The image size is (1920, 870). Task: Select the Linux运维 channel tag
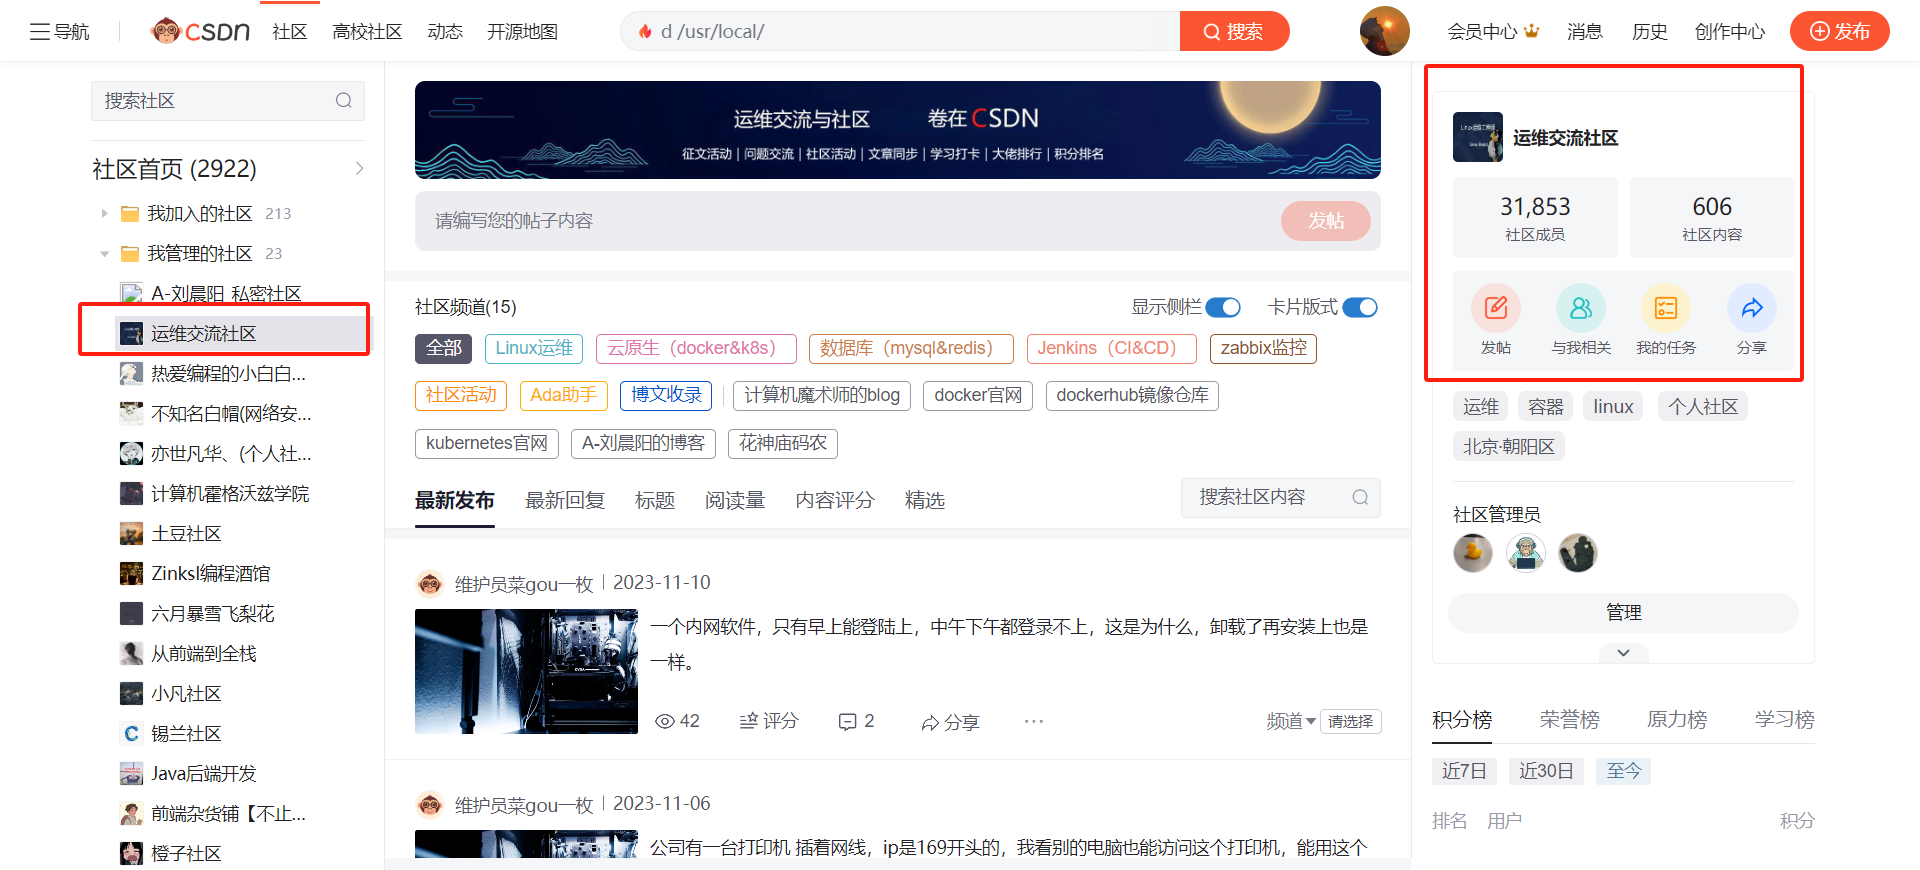pyautogui.click(x=534, y=348)
